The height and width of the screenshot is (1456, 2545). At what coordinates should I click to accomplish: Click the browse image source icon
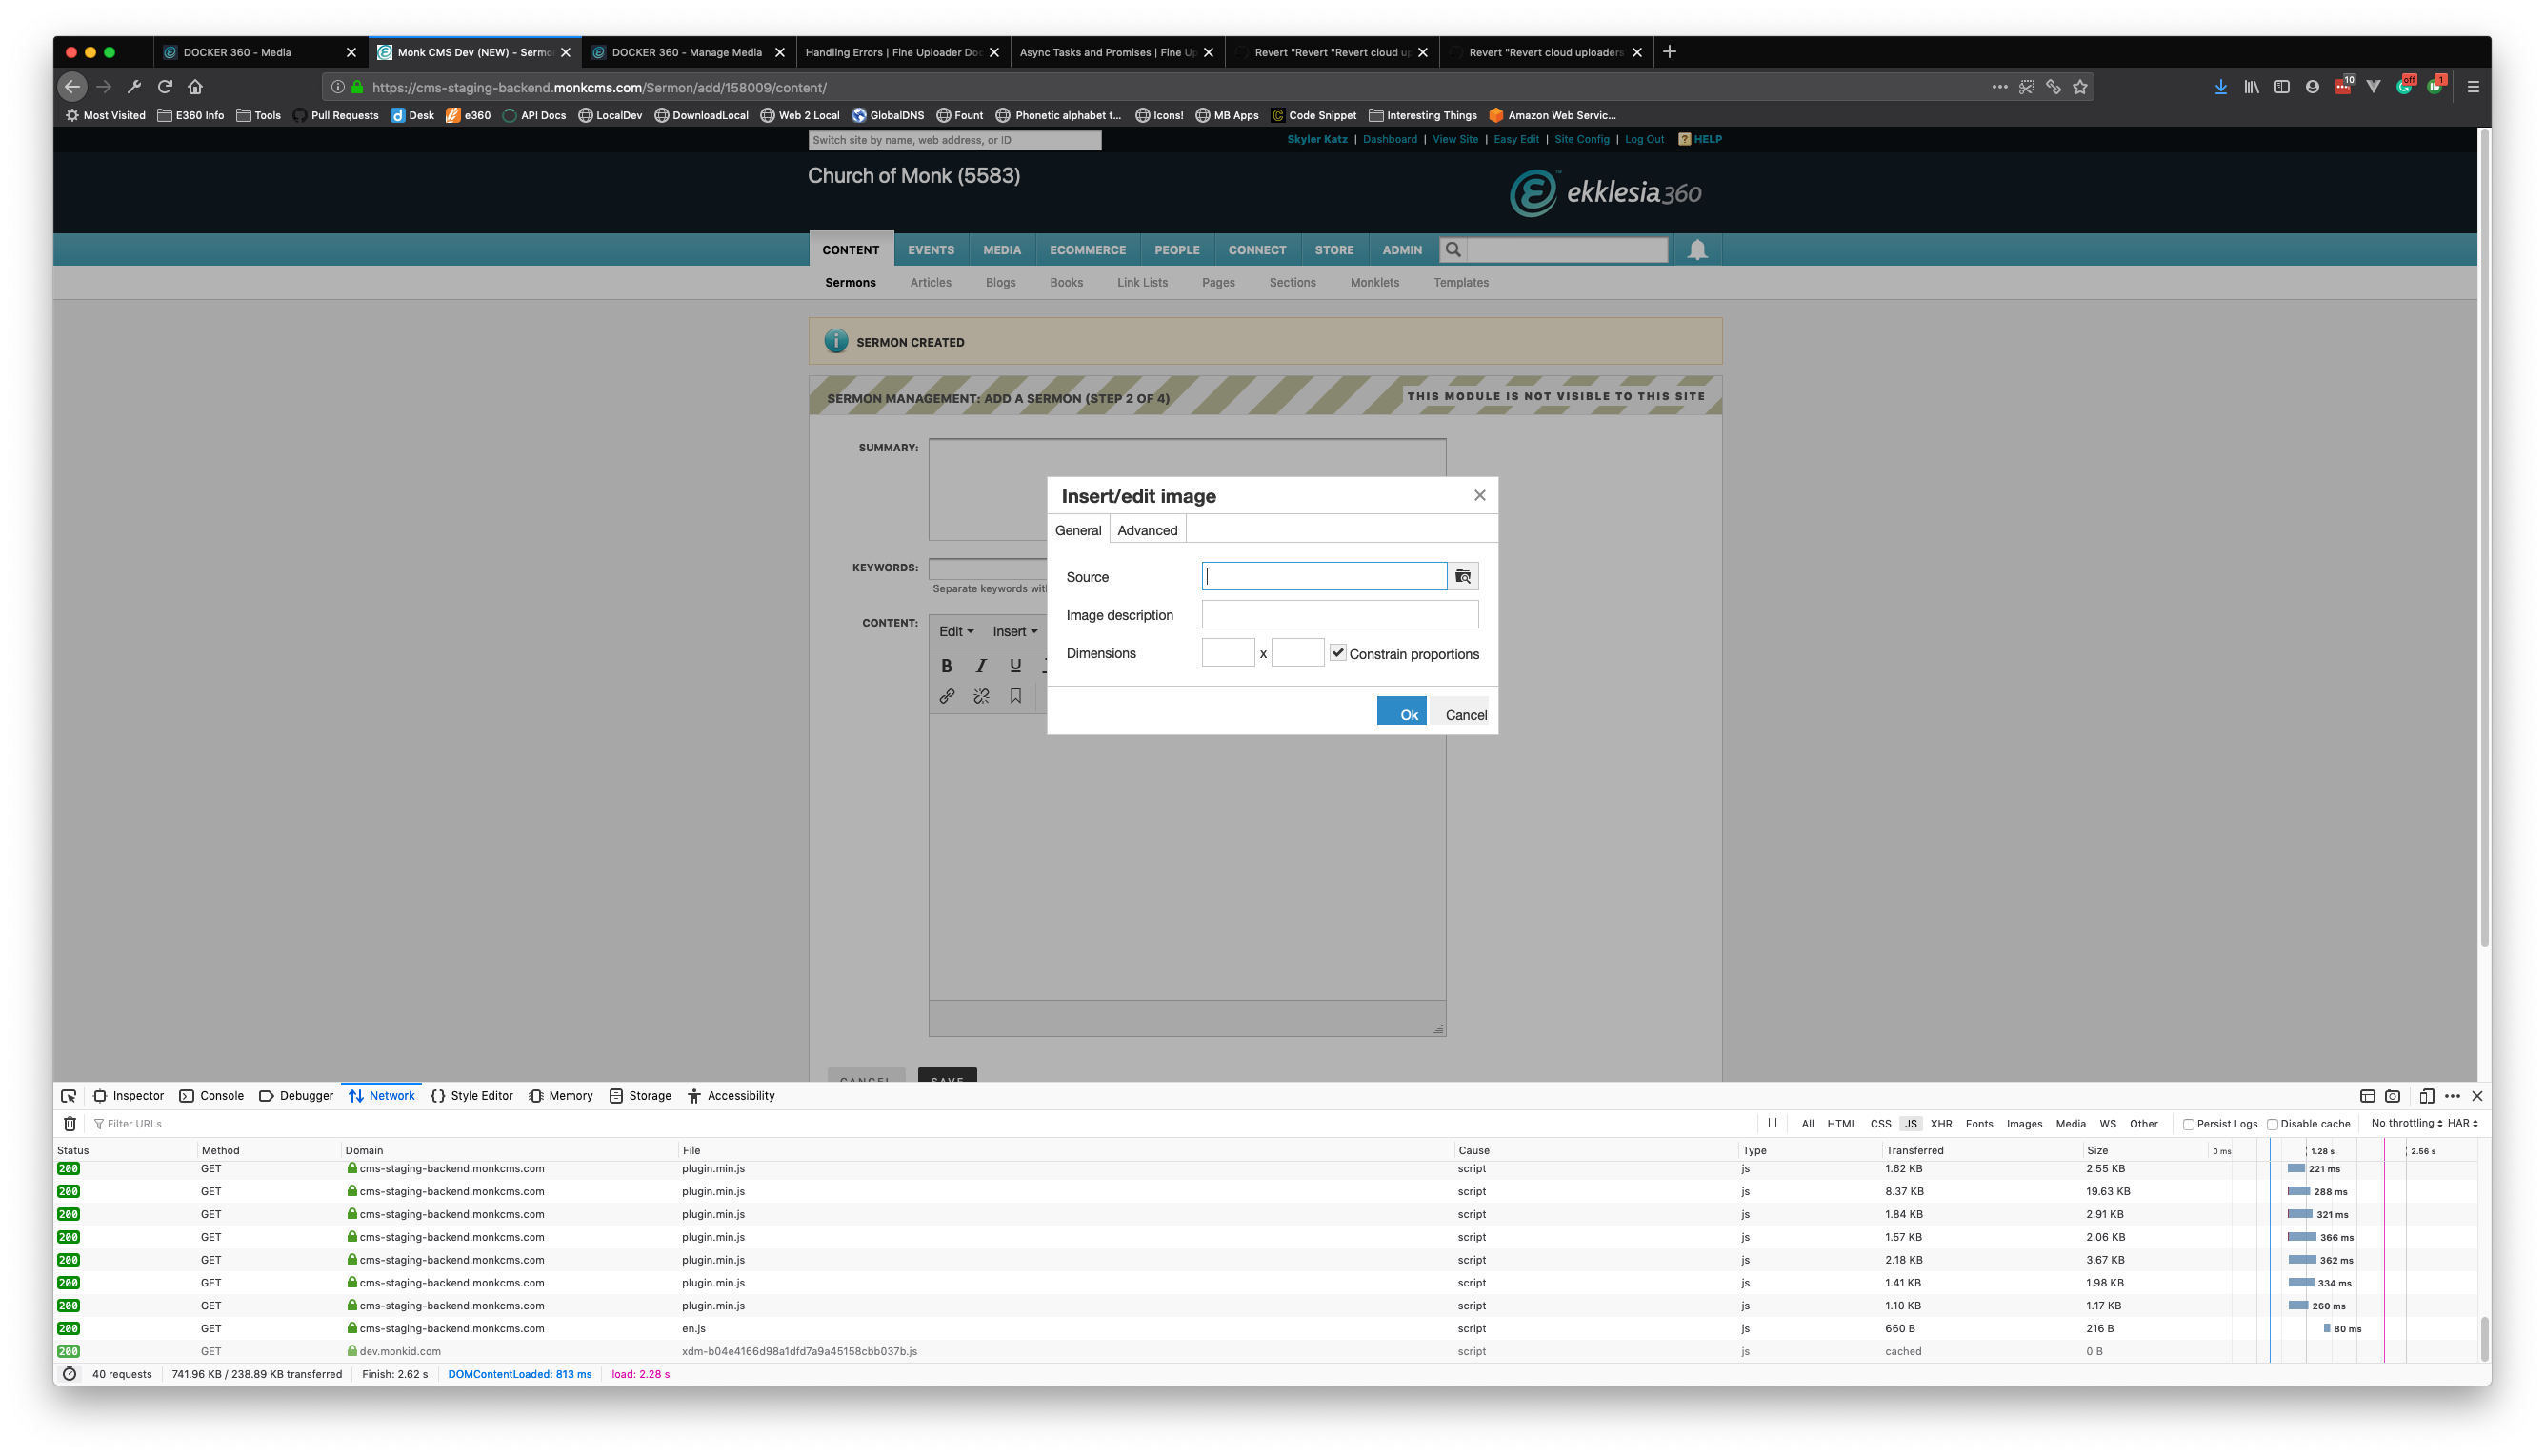click(1463, 576)
